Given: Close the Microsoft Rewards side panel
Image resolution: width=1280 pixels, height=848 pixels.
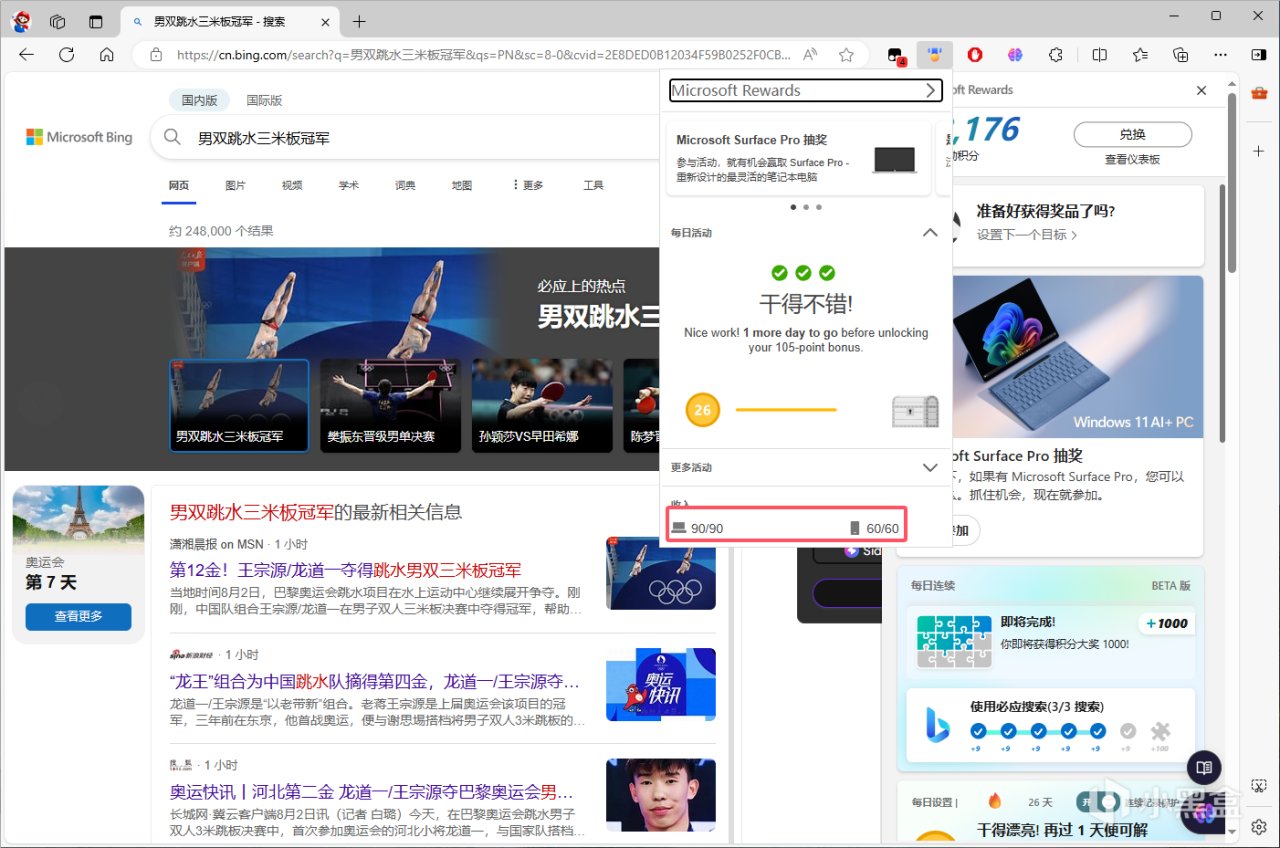Looking at the screenshot, I should (1202, 90).
